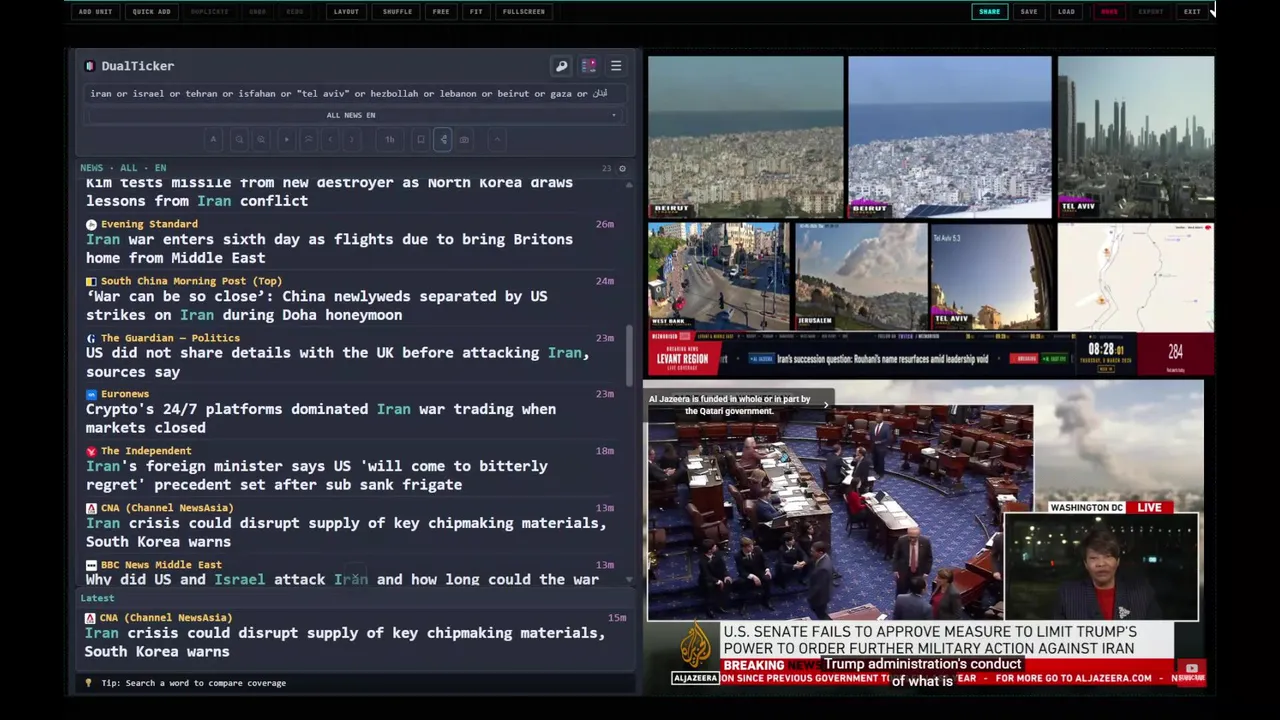1280x720 pixels.
Task: Click the news list scroll-up arrow
Action: 629,184
